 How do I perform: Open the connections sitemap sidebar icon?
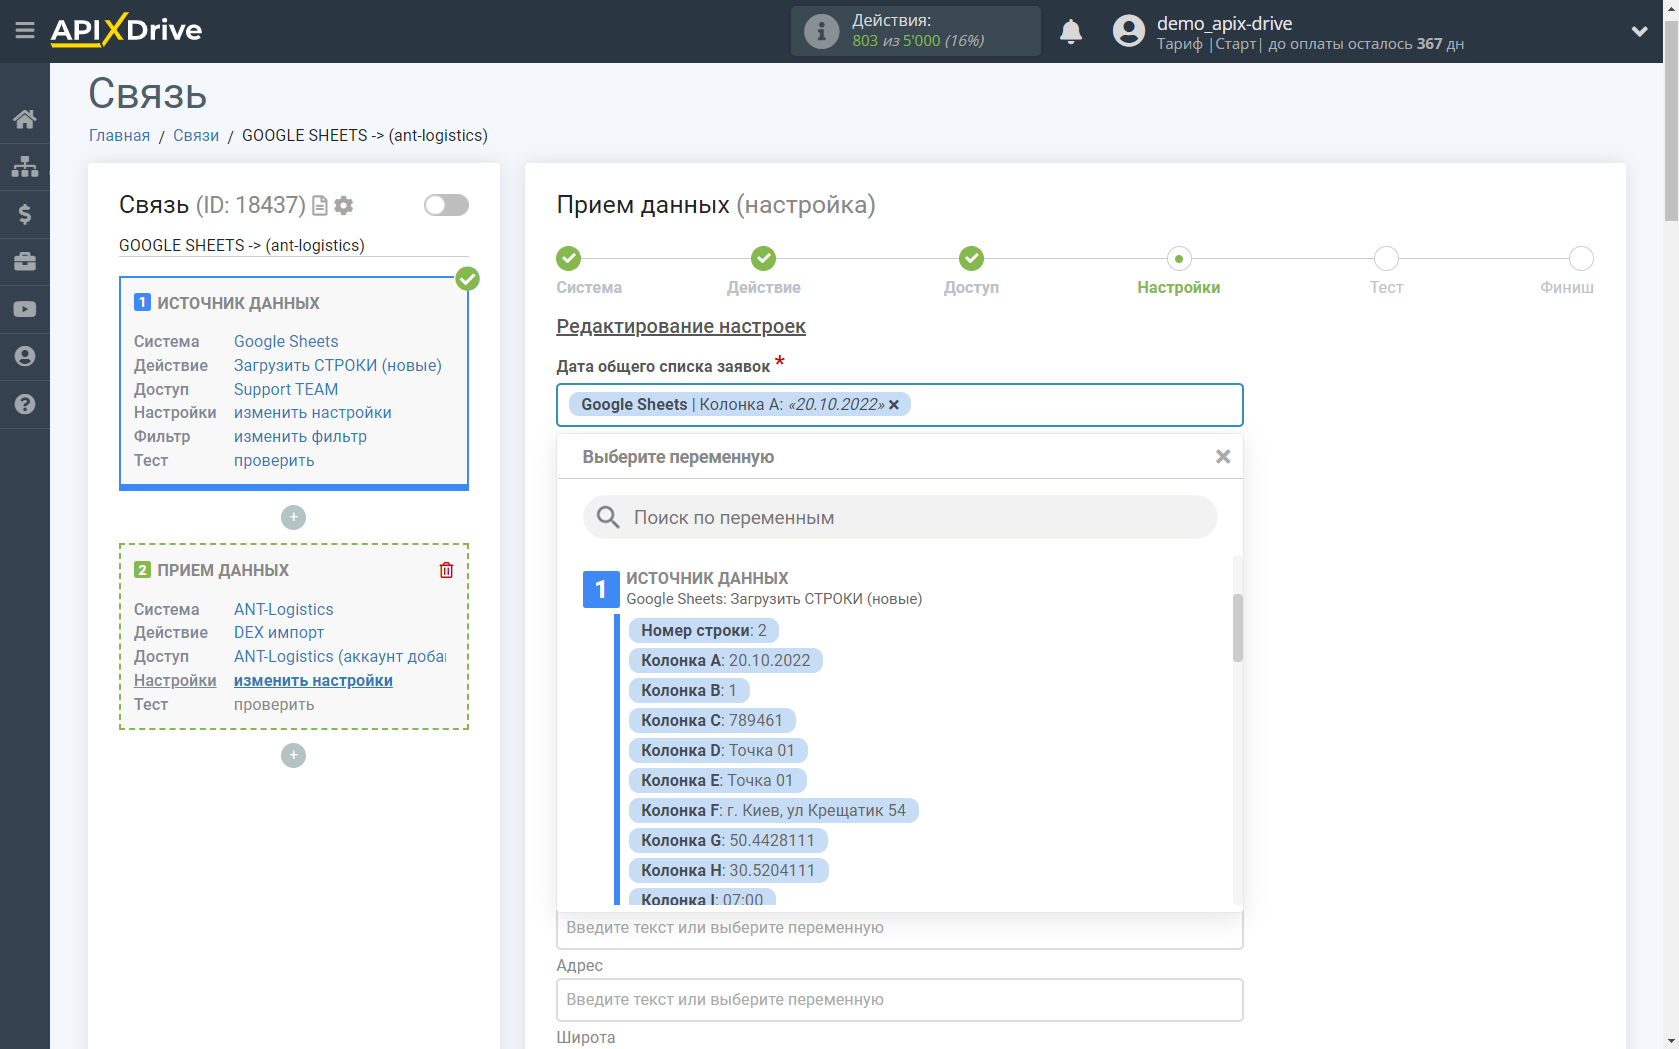[x=25, y=166]
